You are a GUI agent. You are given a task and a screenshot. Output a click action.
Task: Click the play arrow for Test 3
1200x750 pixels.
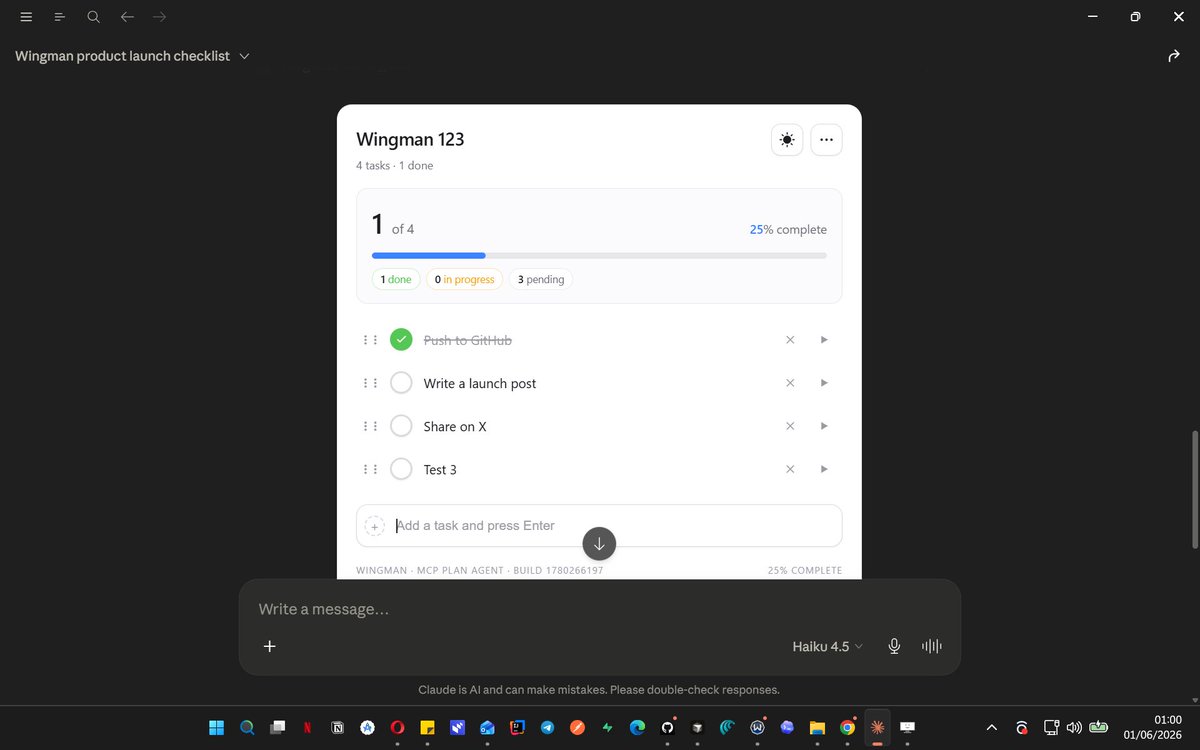[x=824, y=469]
